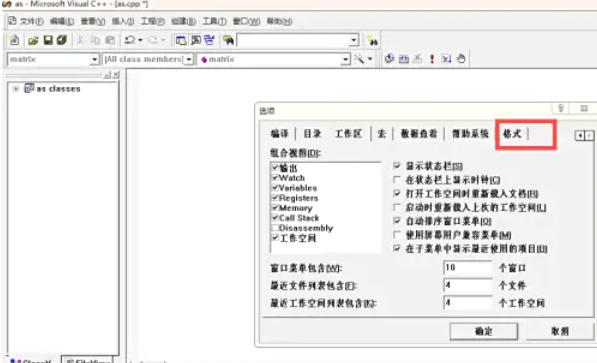This screenshot has height=363, width=597.
Task: Toggle the Call Stack checkbox
Action: pos(275,217)
